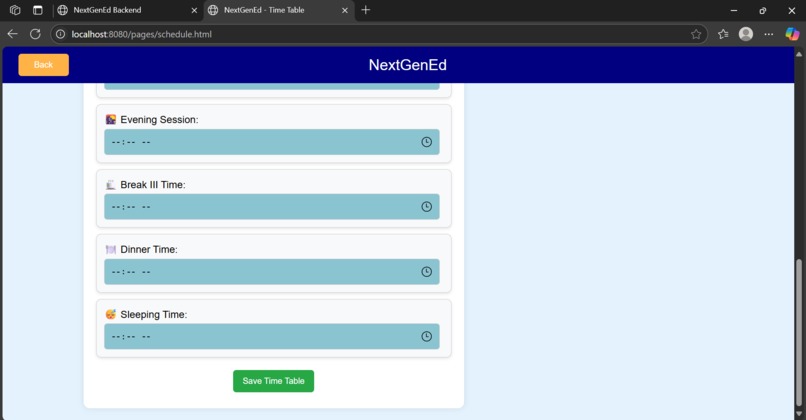Close the NextGenEd Backend tab
This screenshot has height=420, width=806.
tap(194, 10)
